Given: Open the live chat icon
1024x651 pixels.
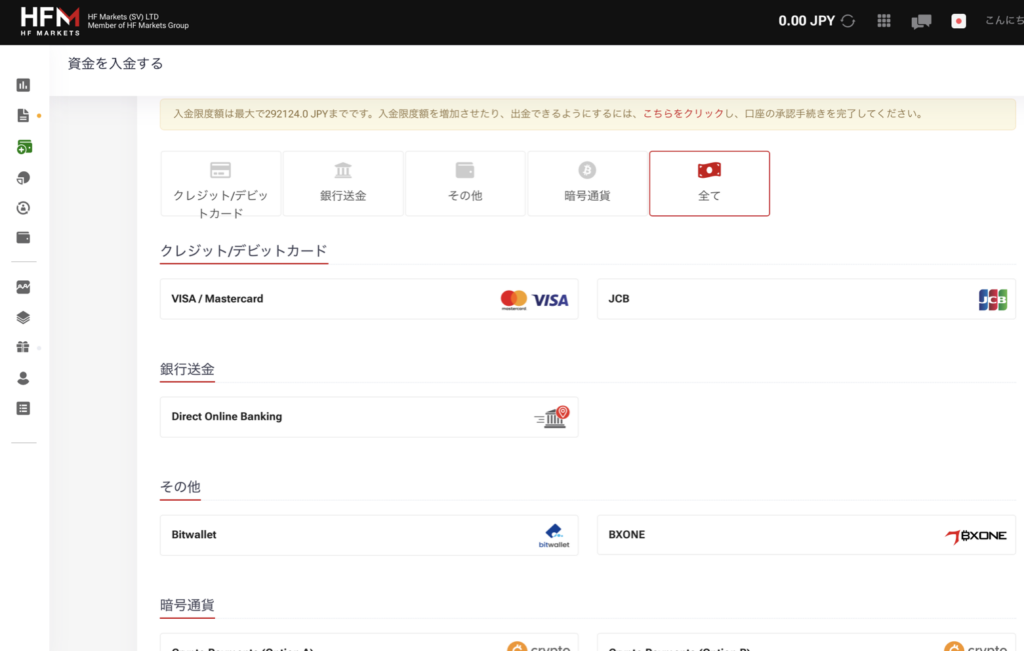Looking at the screenshot, I should 921,22.
